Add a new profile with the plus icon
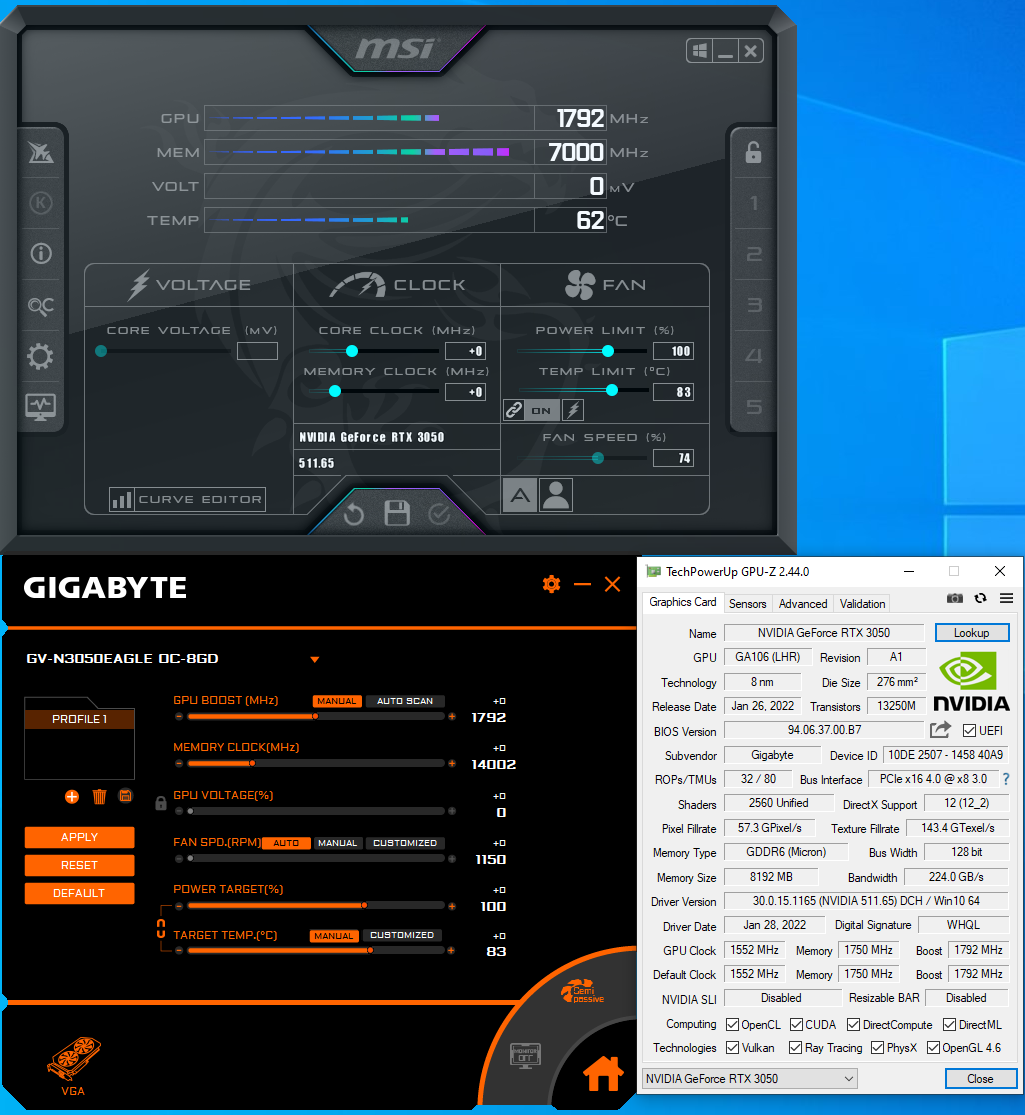Screen dimensions: 1025x1115 pyautogui.click(x=72, y=796)
